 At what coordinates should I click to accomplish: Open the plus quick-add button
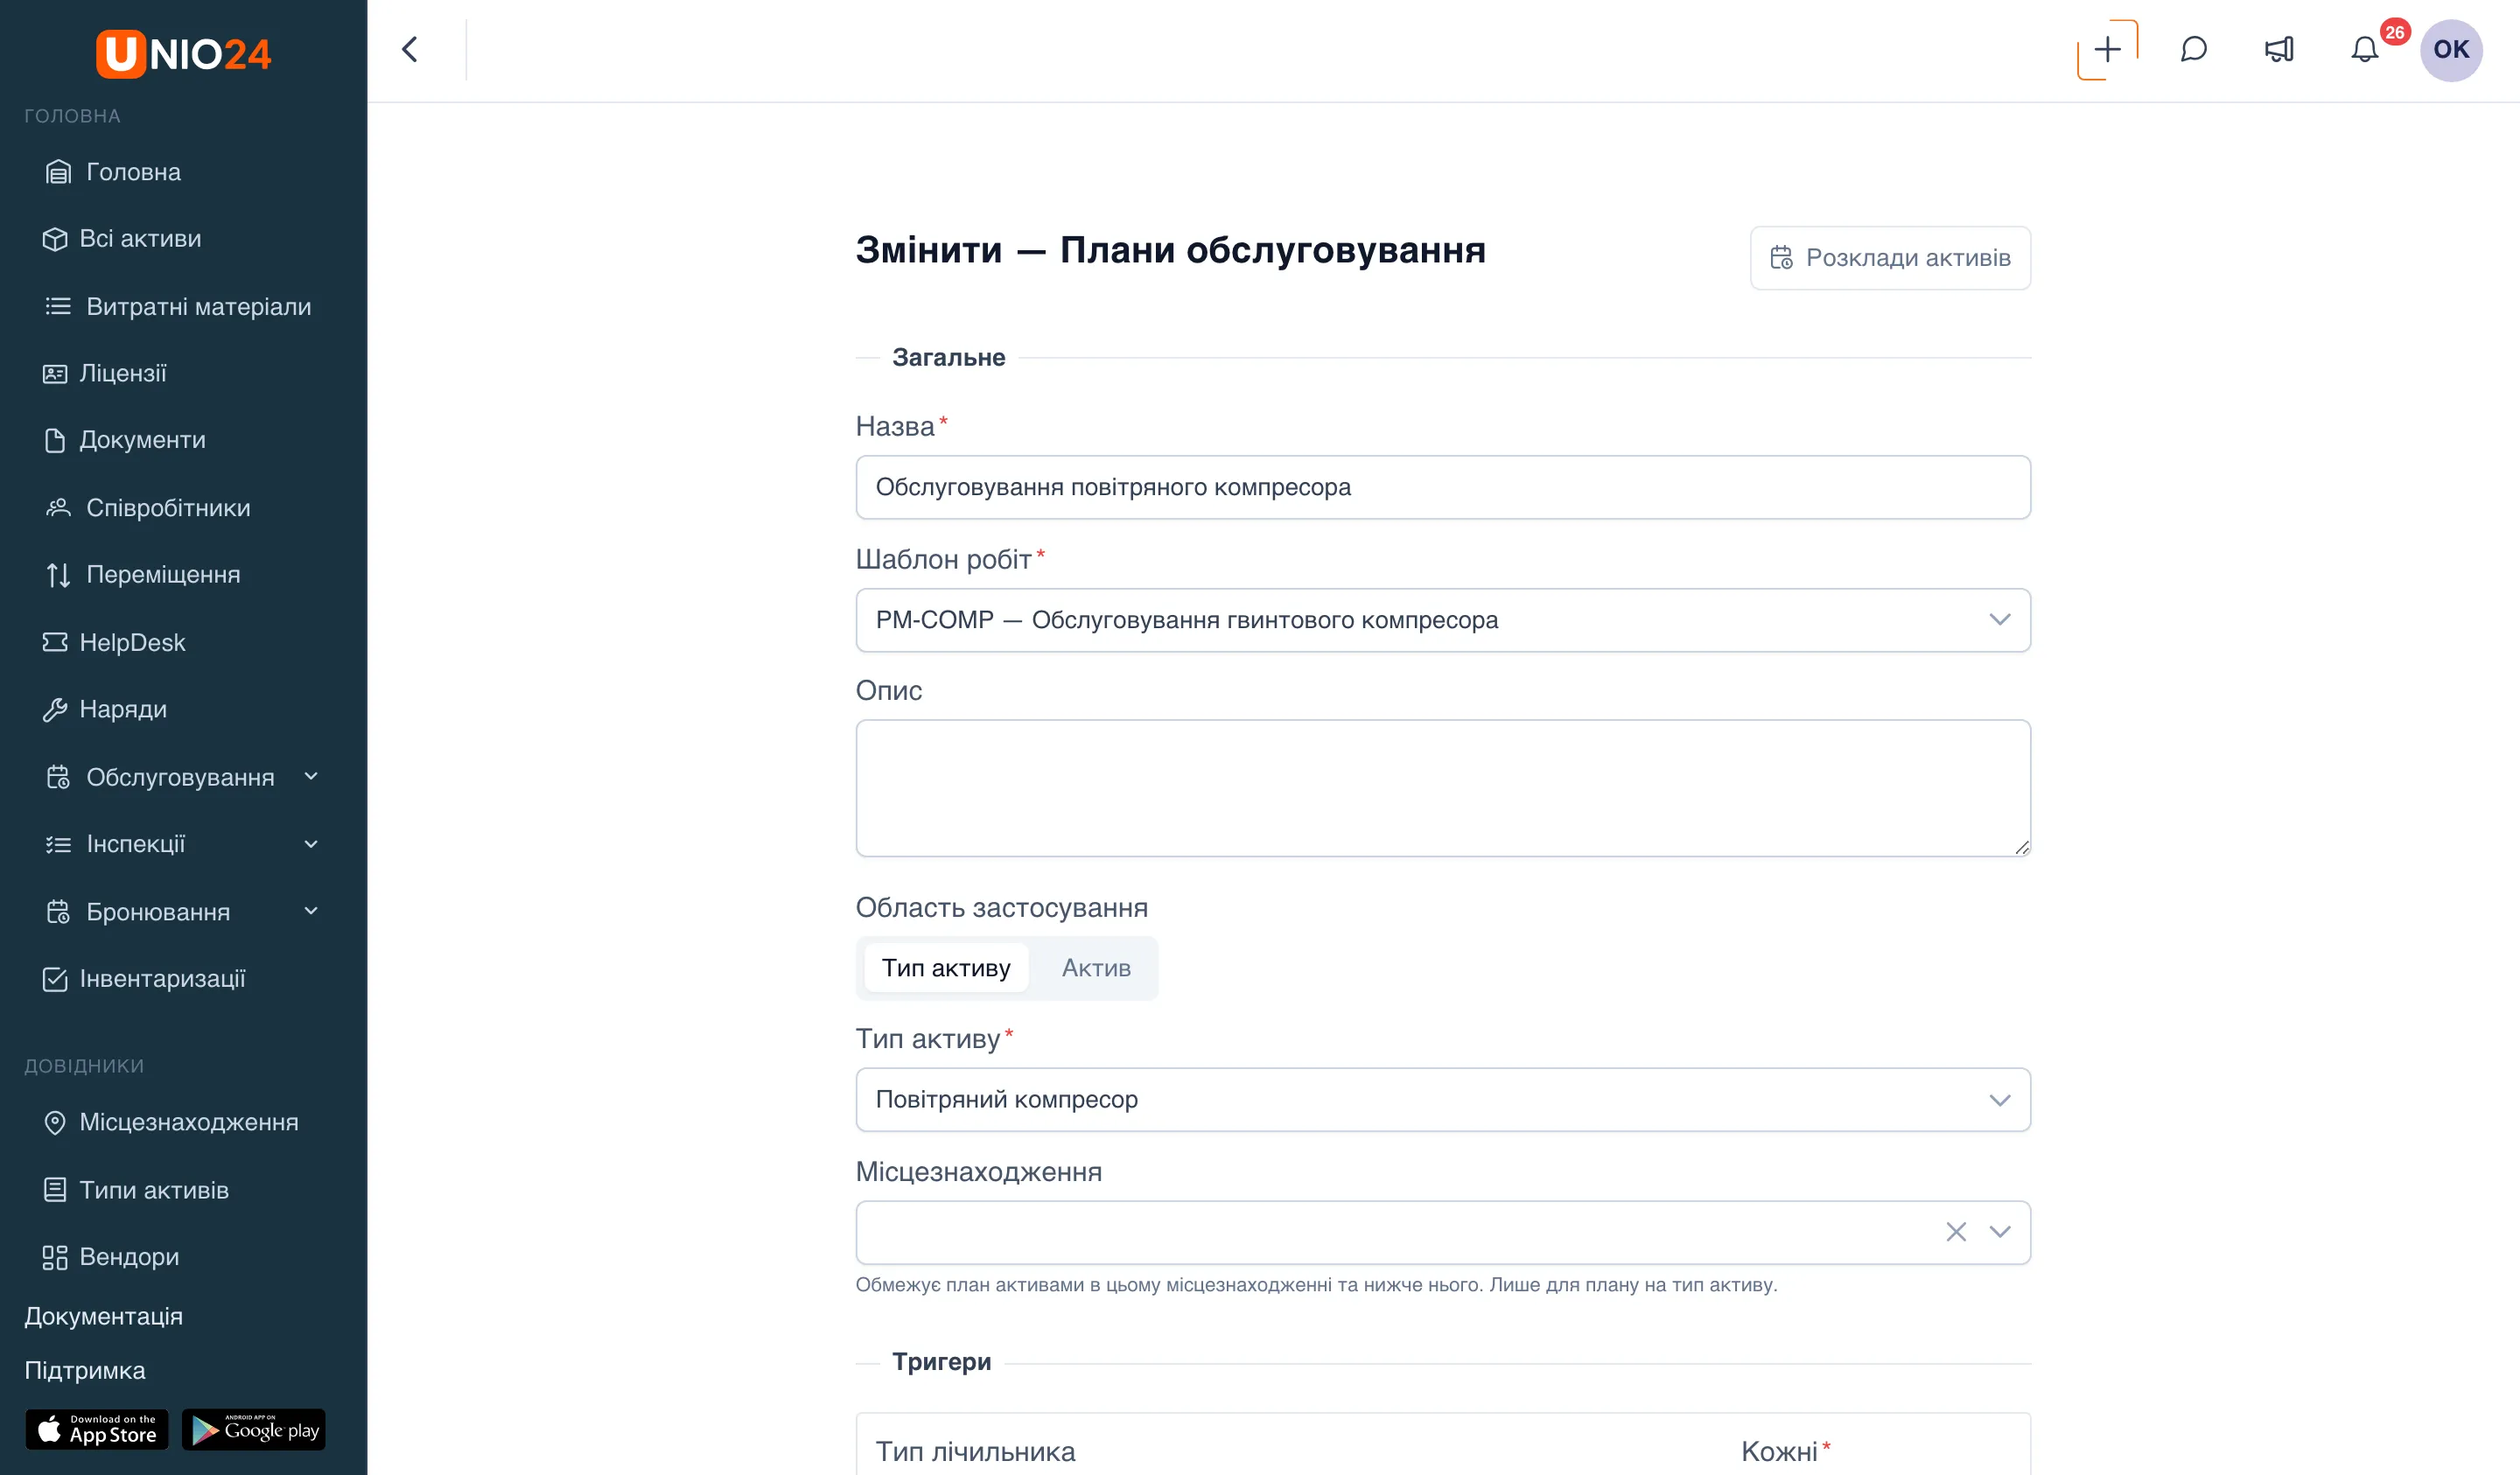pos(2107,49)
